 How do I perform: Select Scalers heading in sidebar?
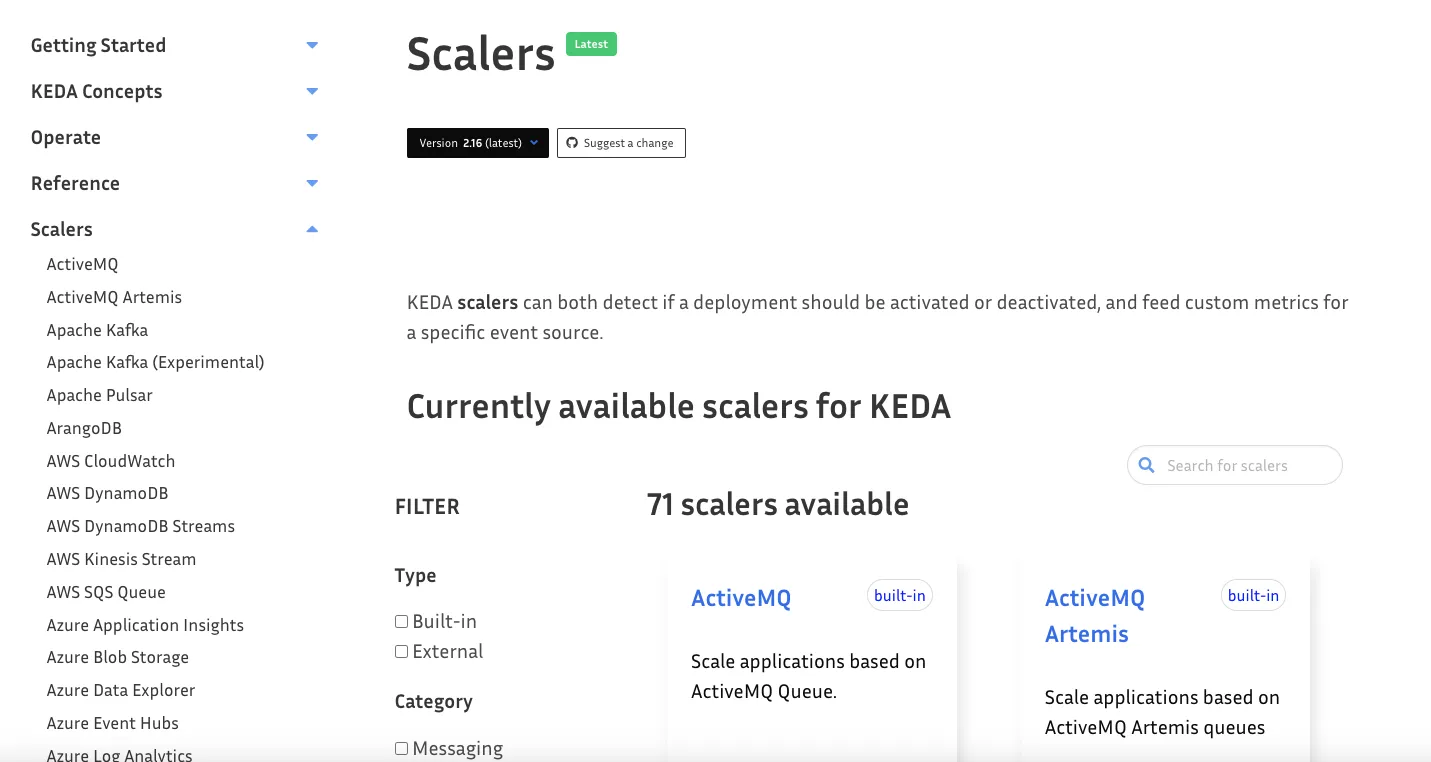[62, 229]
